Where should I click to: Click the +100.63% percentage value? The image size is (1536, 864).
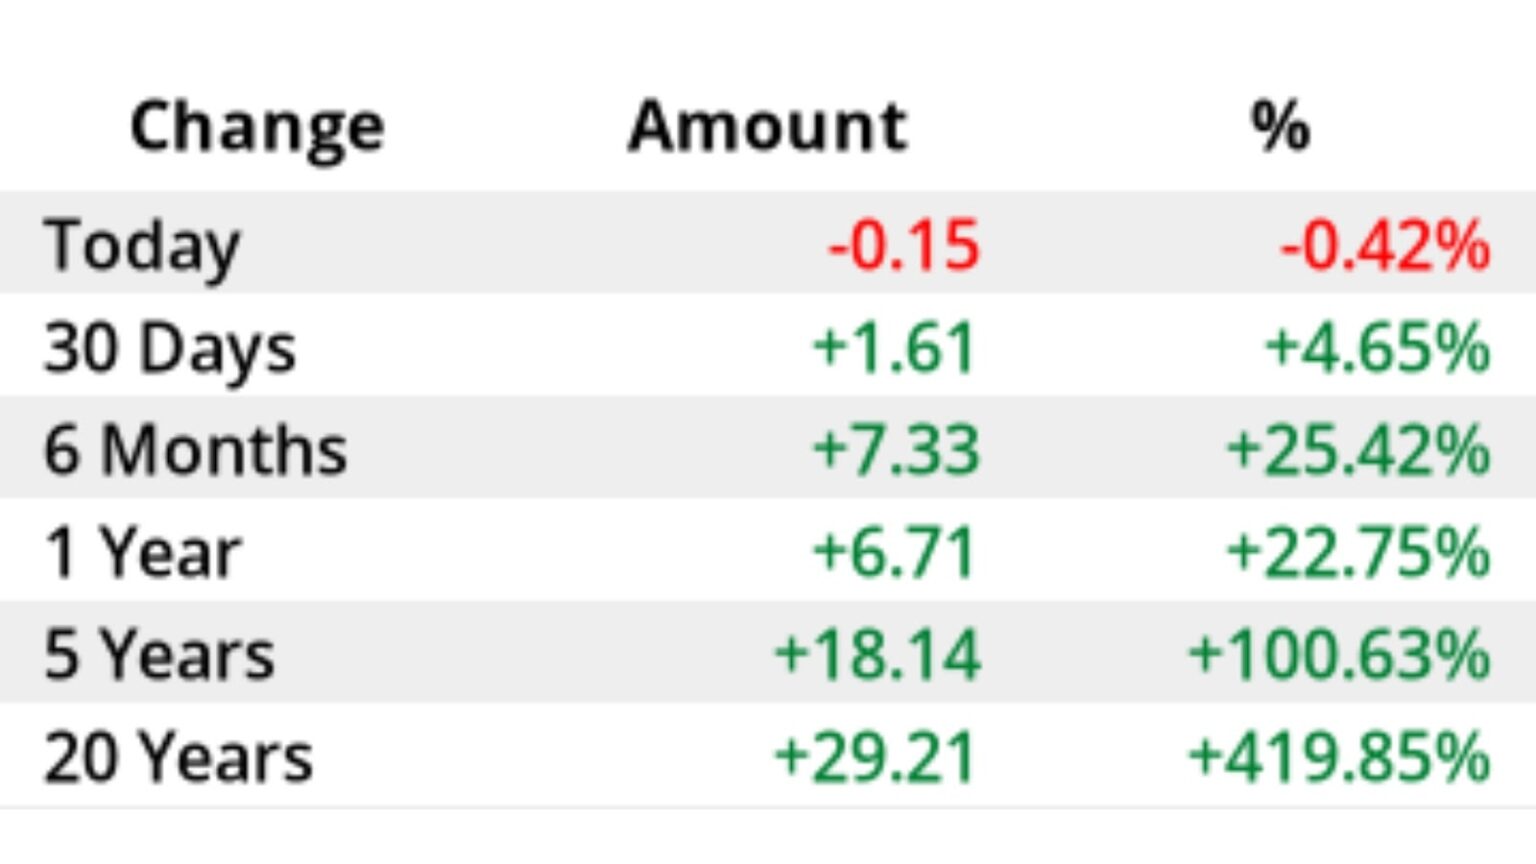tap(1339, 655)
